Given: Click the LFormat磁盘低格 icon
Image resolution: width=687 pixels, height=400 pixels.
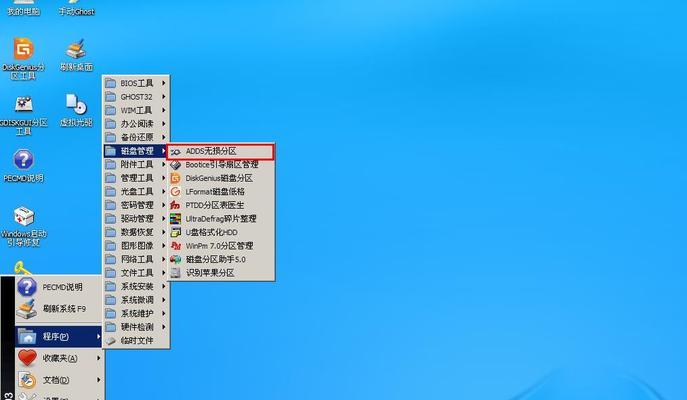Looking at the screenshot, I should tap(175, 192).
